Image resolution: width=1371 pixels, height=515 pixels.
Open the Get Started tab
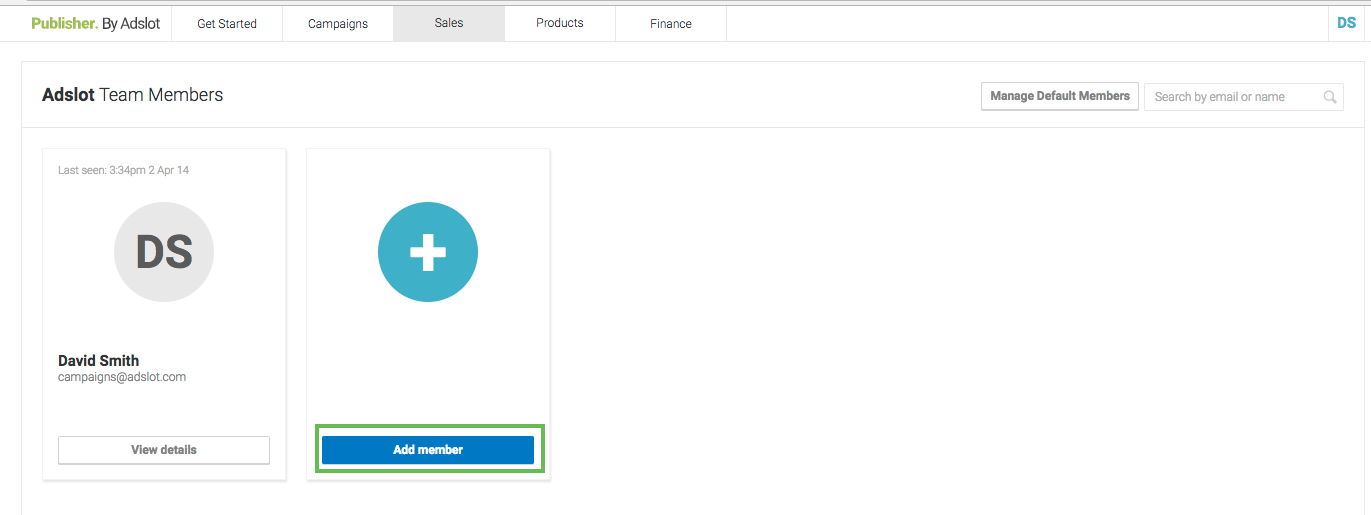tap(227, 23)
